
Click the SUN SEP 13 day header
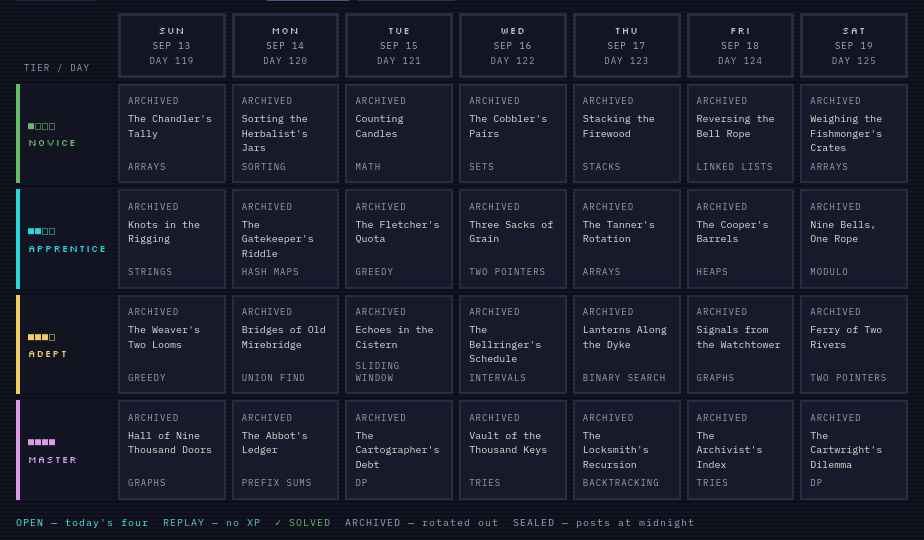(x=171, y=45)
